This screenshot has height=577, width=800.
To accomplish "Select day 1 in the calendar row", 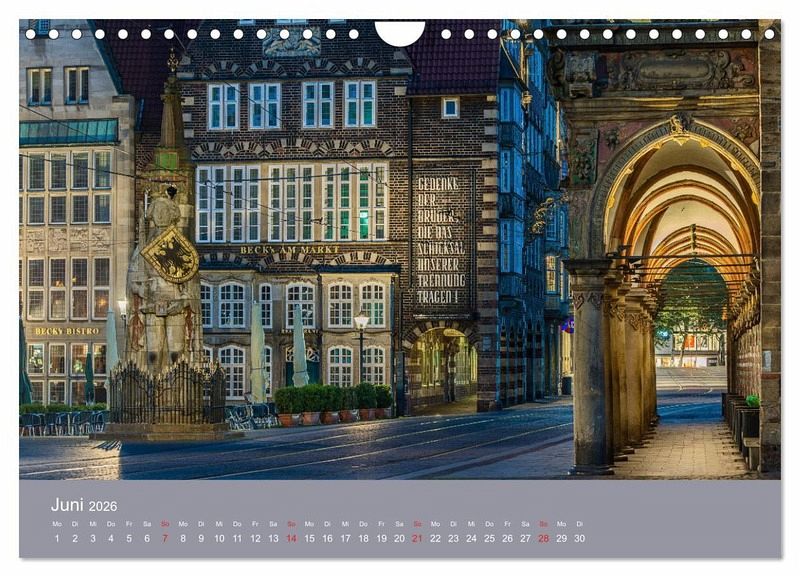I will click(x=57, y=538).
